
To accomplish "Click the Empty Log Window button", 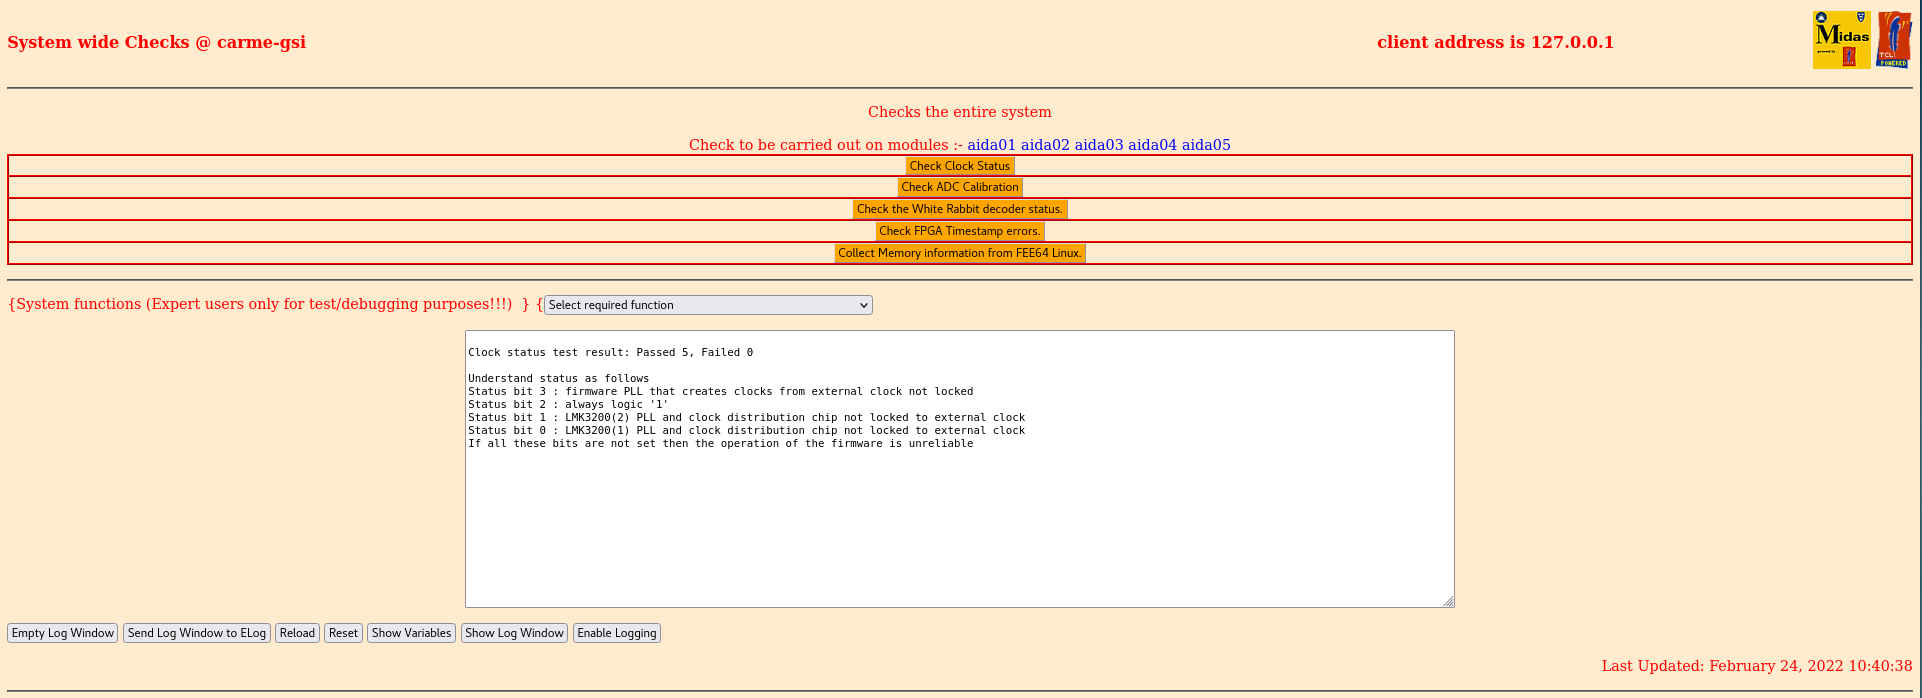I will [63, 633].
